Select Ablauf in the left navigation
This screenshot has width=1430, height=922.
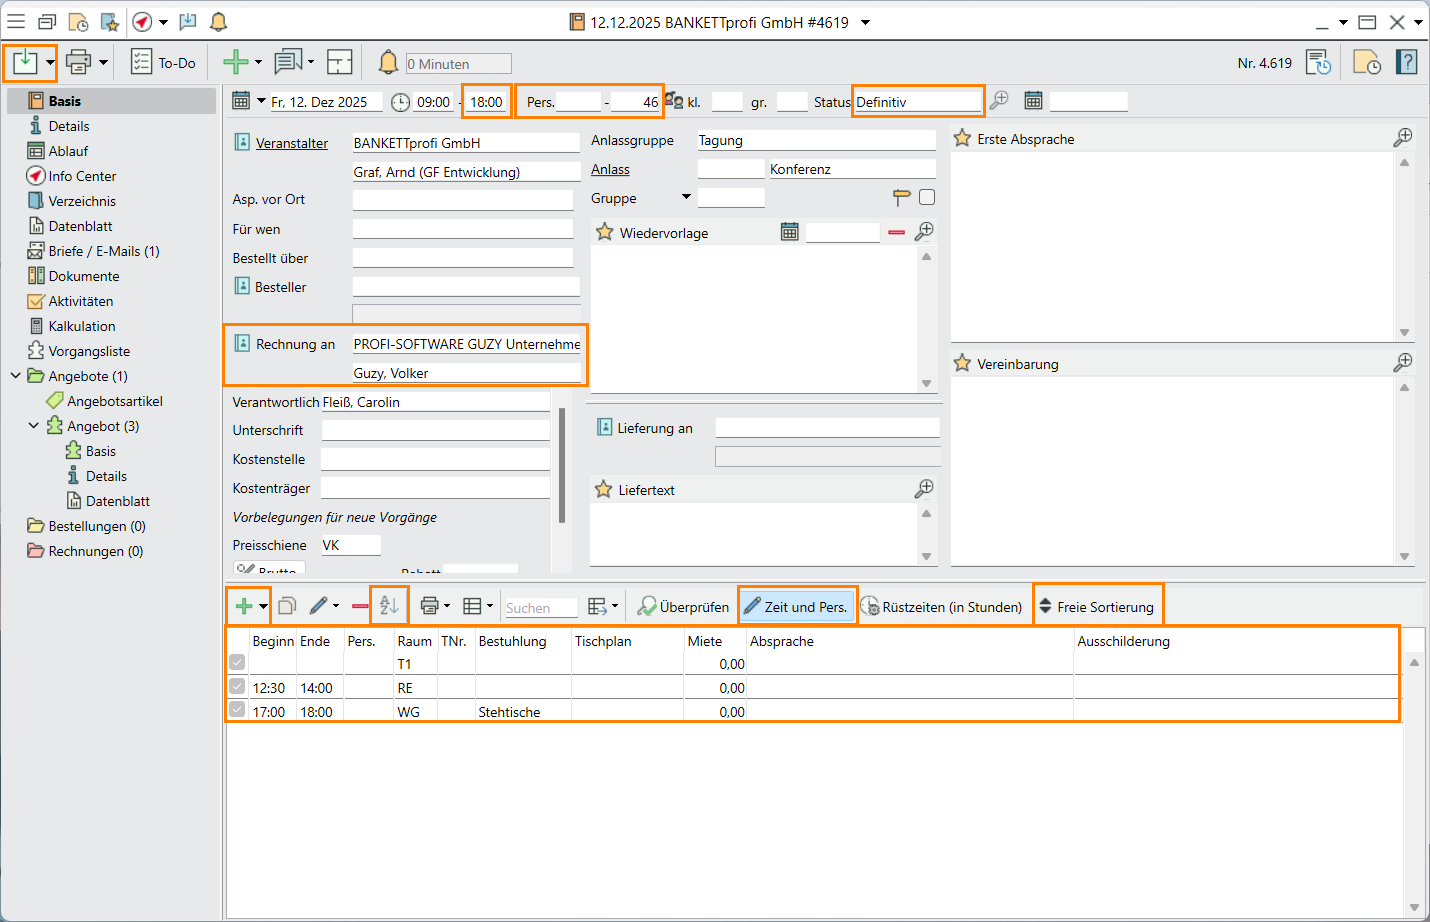click(x=68, y=151)
